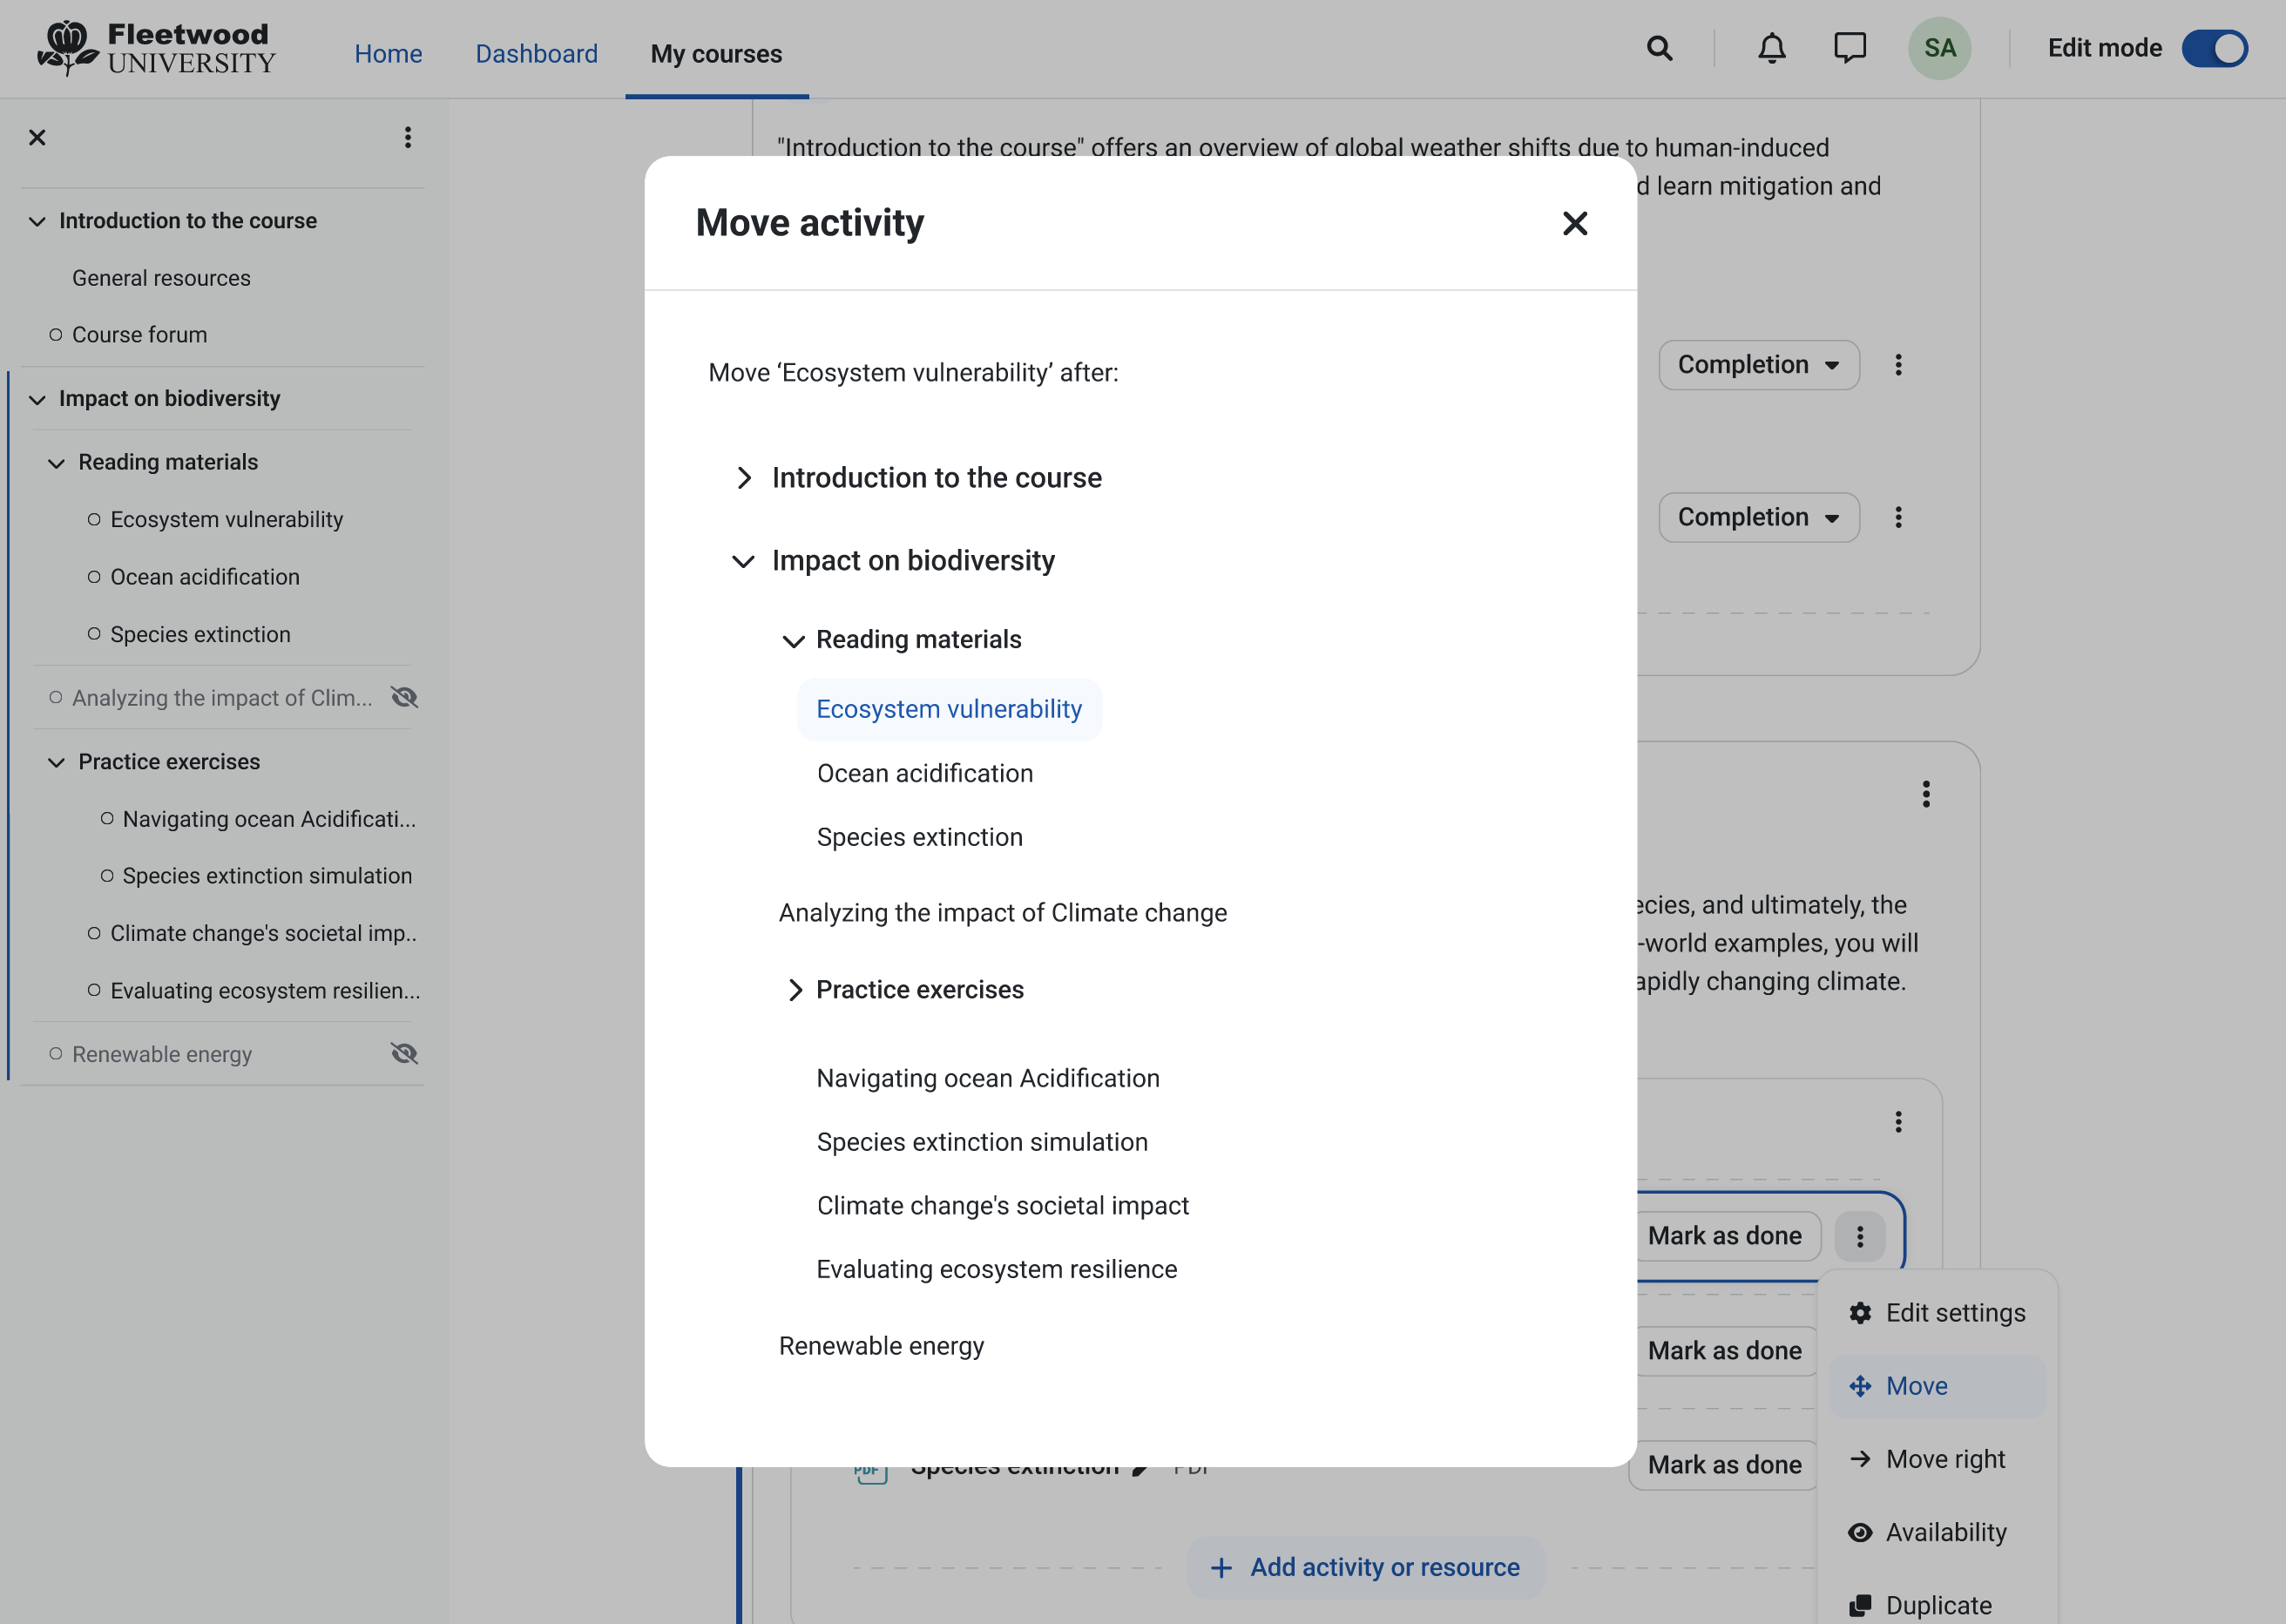Select Analyzing the impact of Climate change target
Image resolution: width=2286 pixels, height=1624 pixels.
pos(1003,913)
